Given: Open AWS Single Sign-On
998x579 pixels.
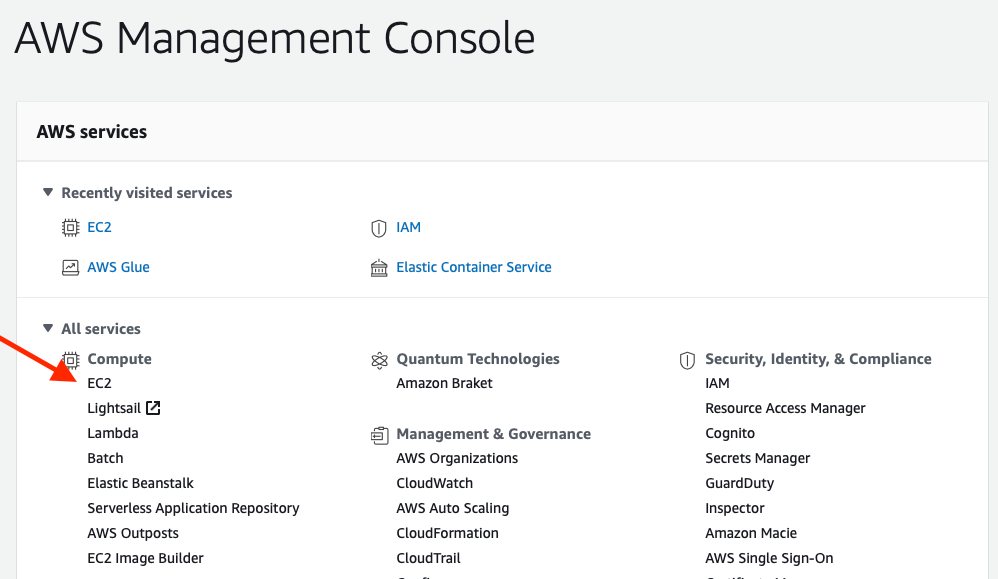Looking at the screenshot, I should (x=769, y=558).
